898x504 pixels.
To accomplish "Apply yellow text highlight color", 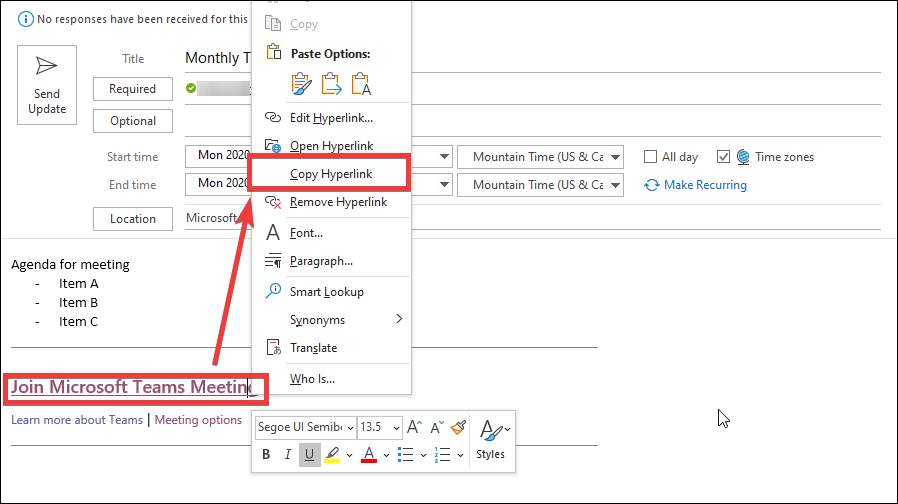I will [332, 455].
